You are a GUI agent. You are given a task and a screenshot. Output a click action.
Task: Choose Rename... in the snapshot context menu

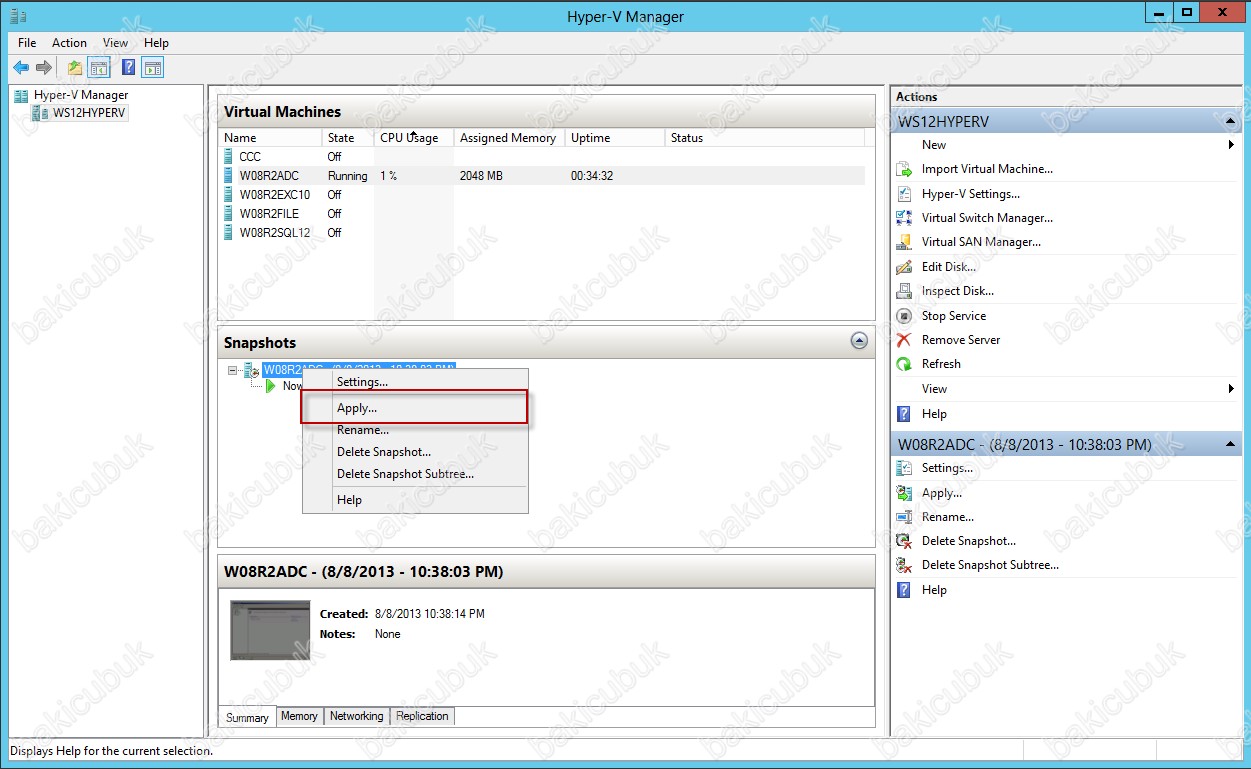(415, 430)
